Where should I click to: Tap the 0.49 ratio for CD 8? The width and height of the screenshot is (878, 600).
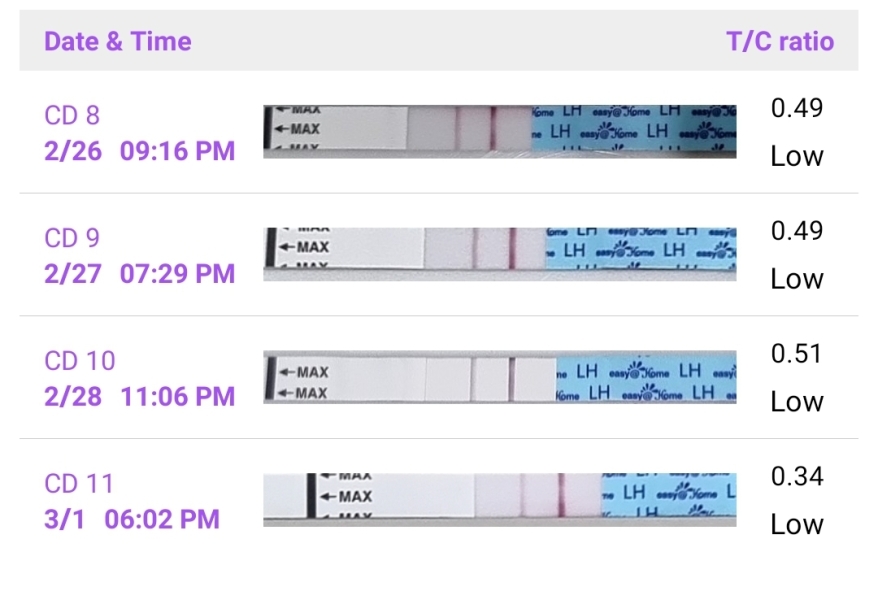[x=796, y=108]
